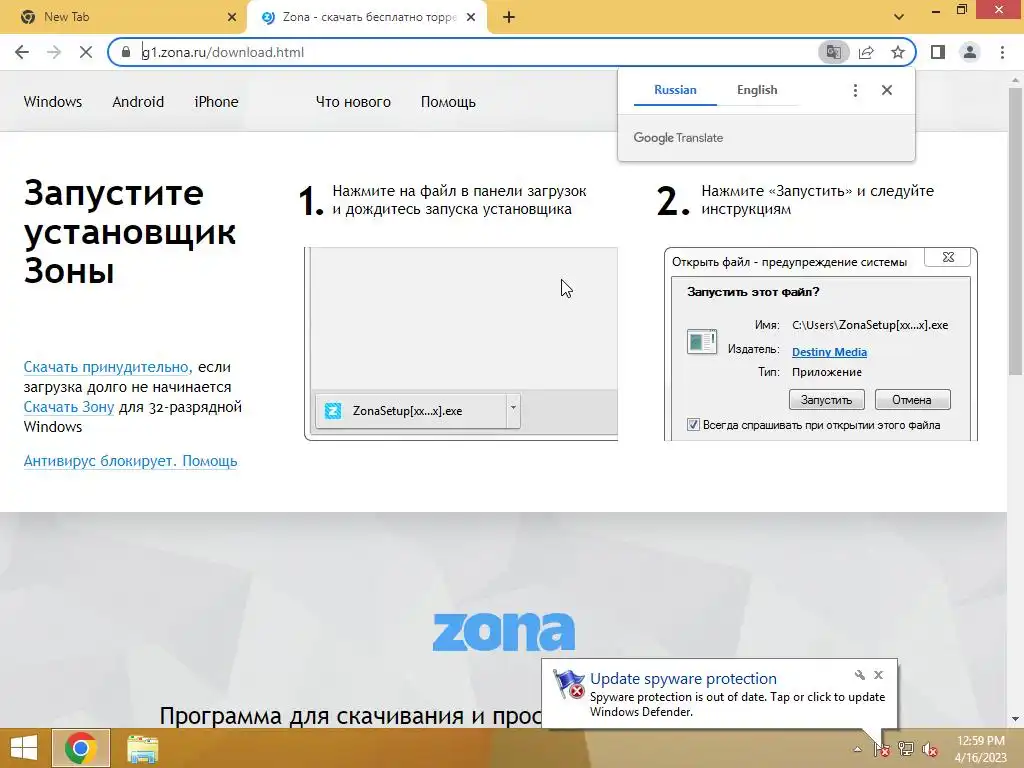The height and width of the screenshot is (768, 1024).
Task: Open the Google Translate address bar icon
Action: tap(833, 52)
